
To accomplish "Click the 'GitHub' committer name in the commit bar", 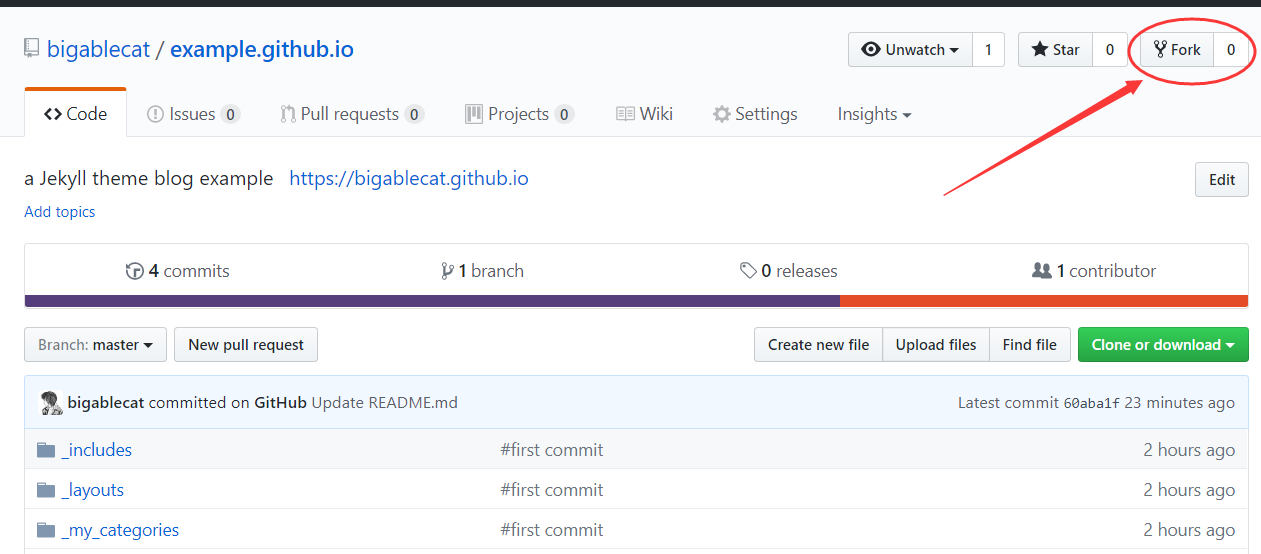I will tap(280, 403).
